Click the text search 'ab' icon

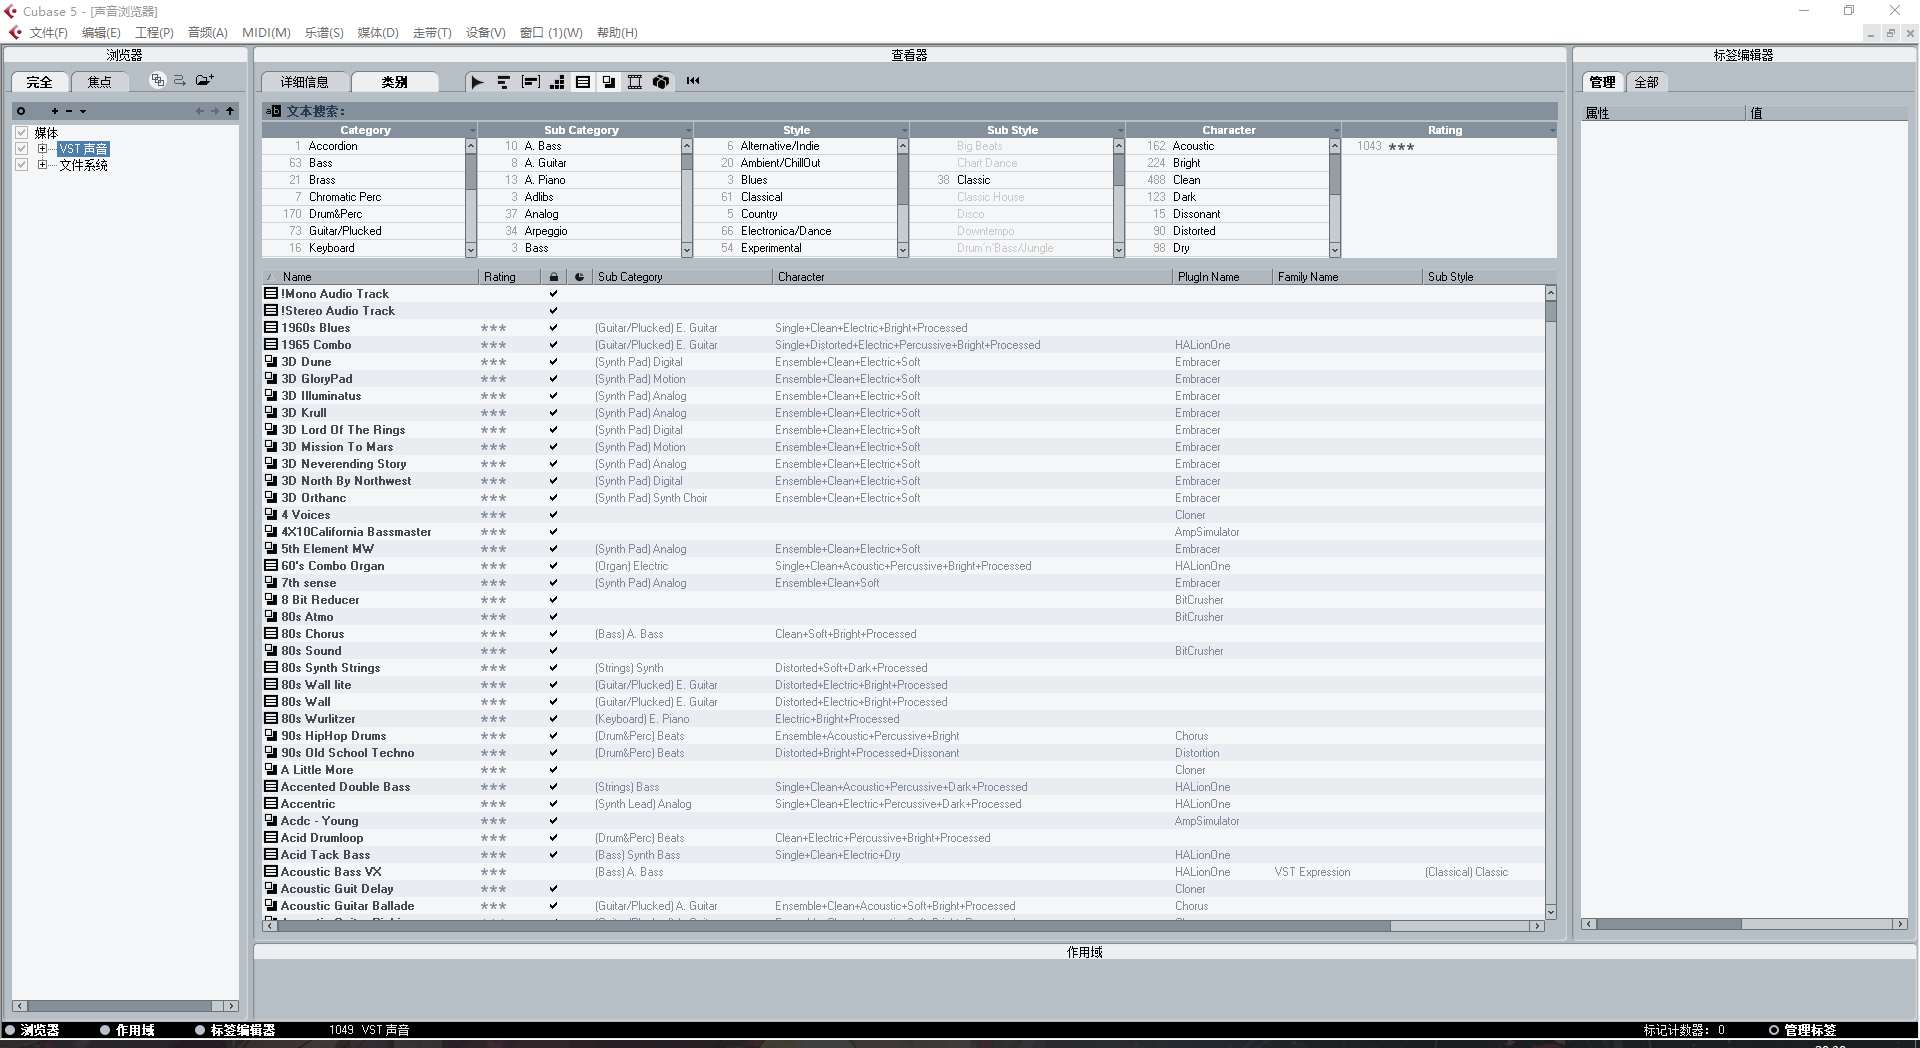pos(274,111)
